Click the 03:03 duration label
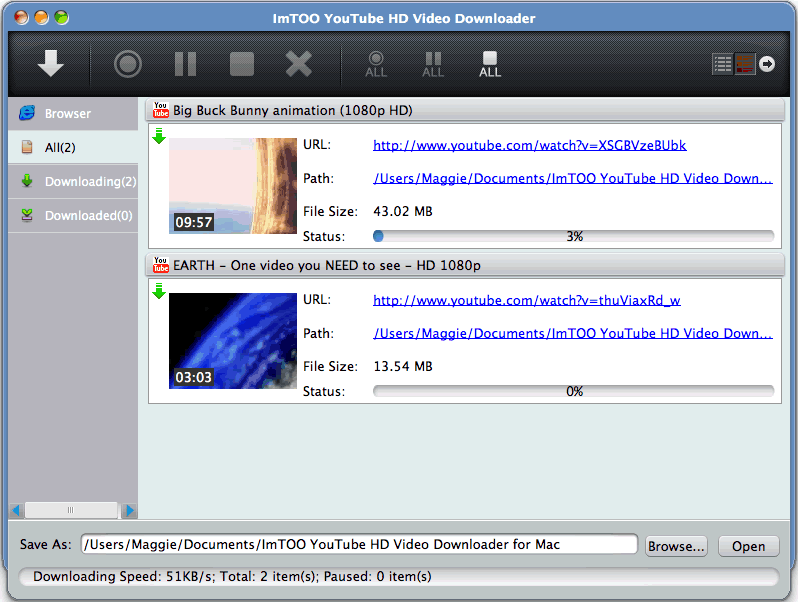Viewport: 798px width, 602px height. click(193, 377)
